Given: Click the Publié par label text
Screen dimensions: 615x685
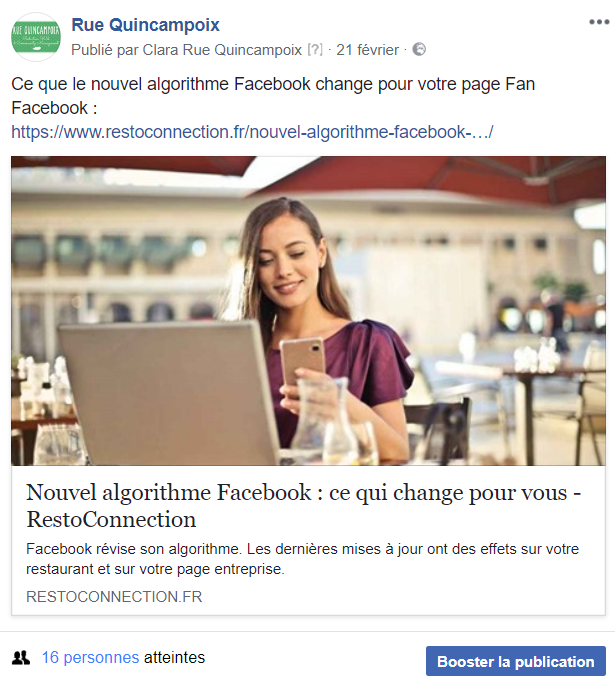Looking at the screenshot, I should pyautogui.click(x=105, y=50).
